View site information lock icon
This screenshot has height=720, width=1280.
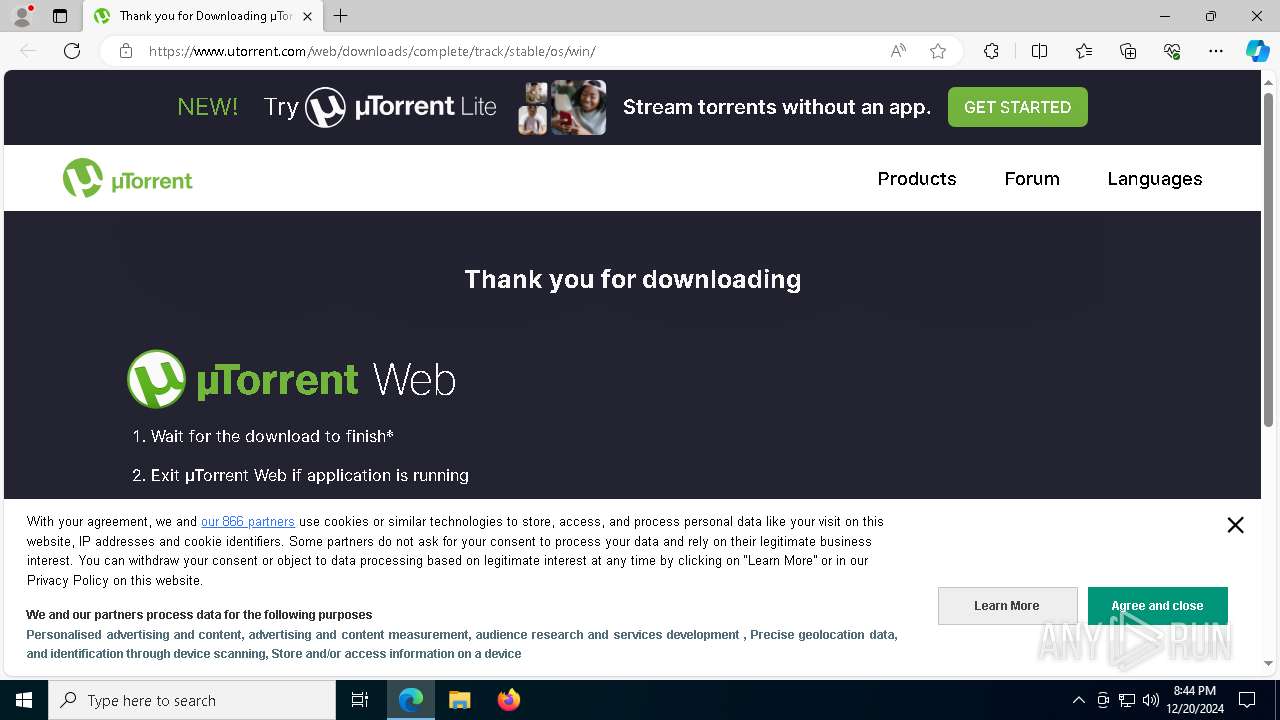pyautogui.click(x=126, y=51)
